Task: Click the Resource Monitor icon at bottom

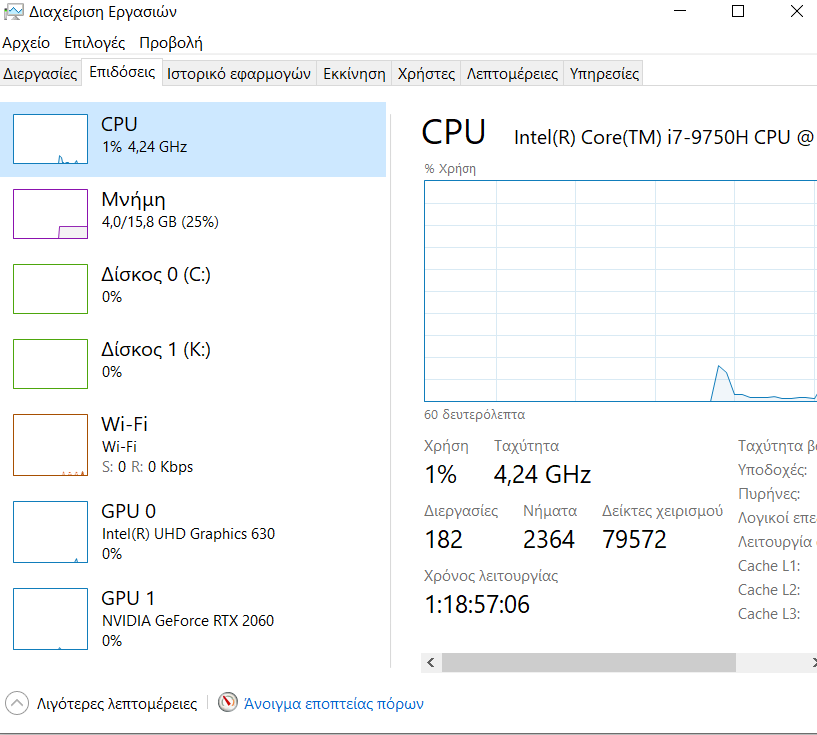Action: pos(228,703)
